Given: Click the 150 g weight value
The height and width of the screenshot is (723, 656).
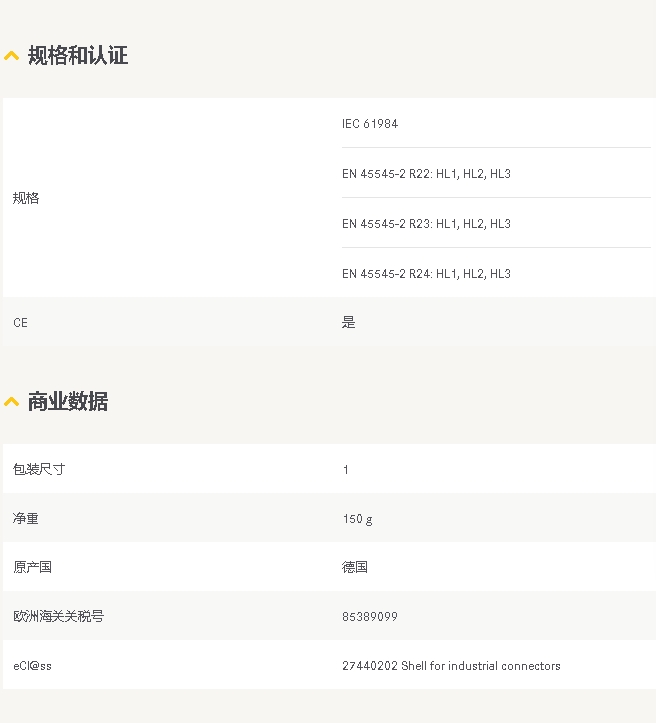Looking at the screenshot, I should coord(357,519).
